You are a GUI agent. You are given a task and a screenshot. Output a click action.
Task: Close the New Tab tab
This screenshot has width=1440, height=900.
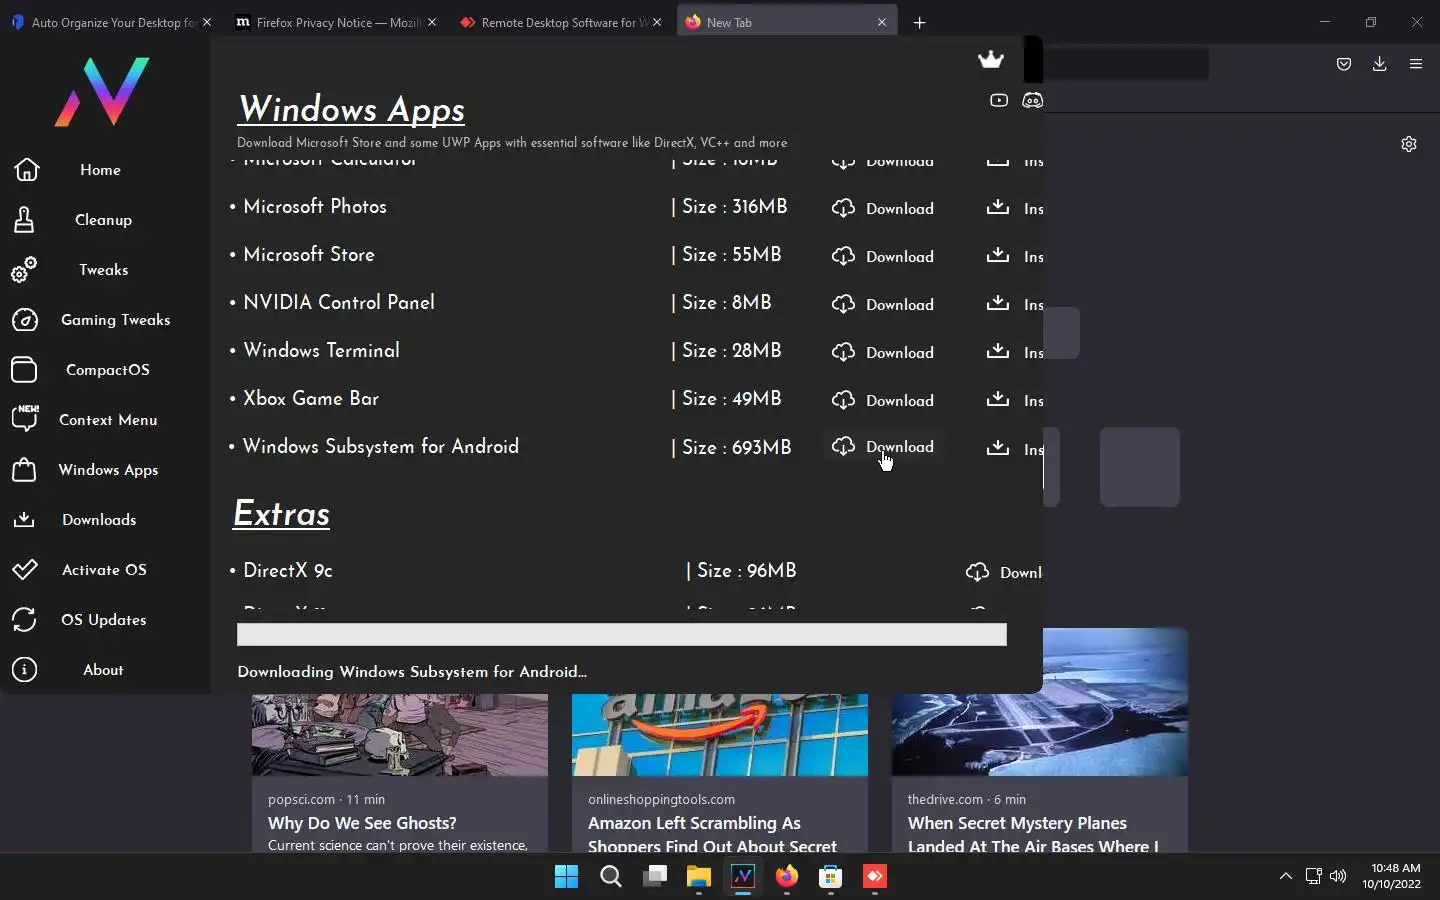pos(882,22)
